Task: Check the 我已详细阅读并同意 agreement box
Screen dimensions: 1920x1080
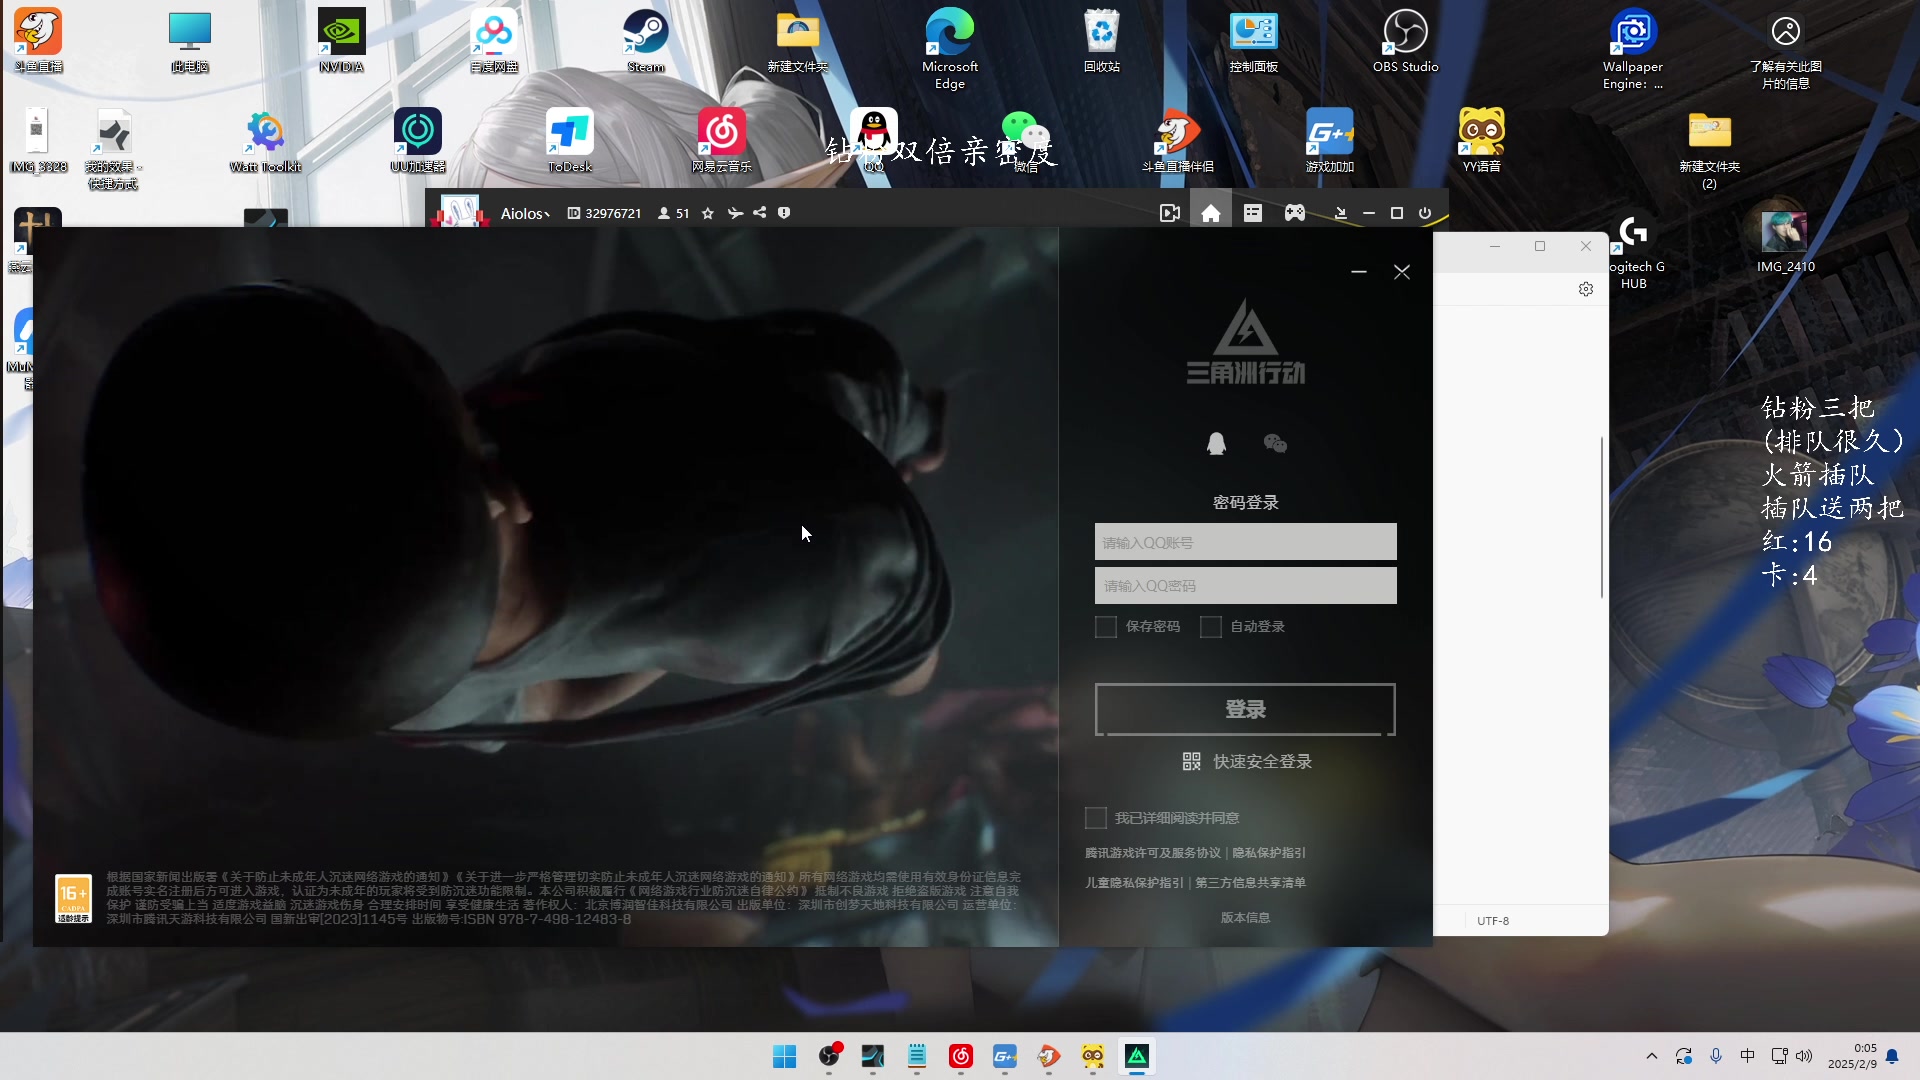Action: pyautogui.click(x=1096, y=818)
